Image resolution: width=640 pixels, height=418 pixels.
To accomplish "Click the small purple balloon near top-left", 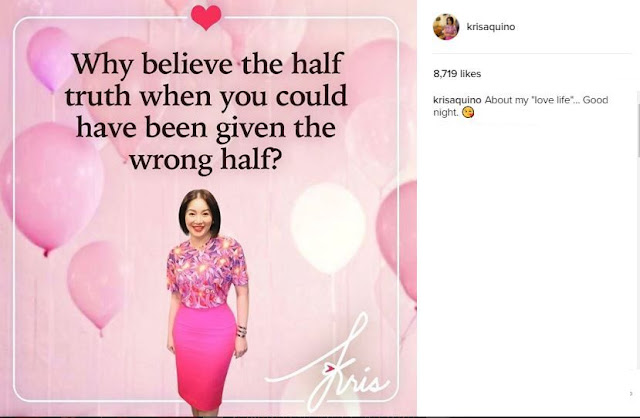I will 49,59.
